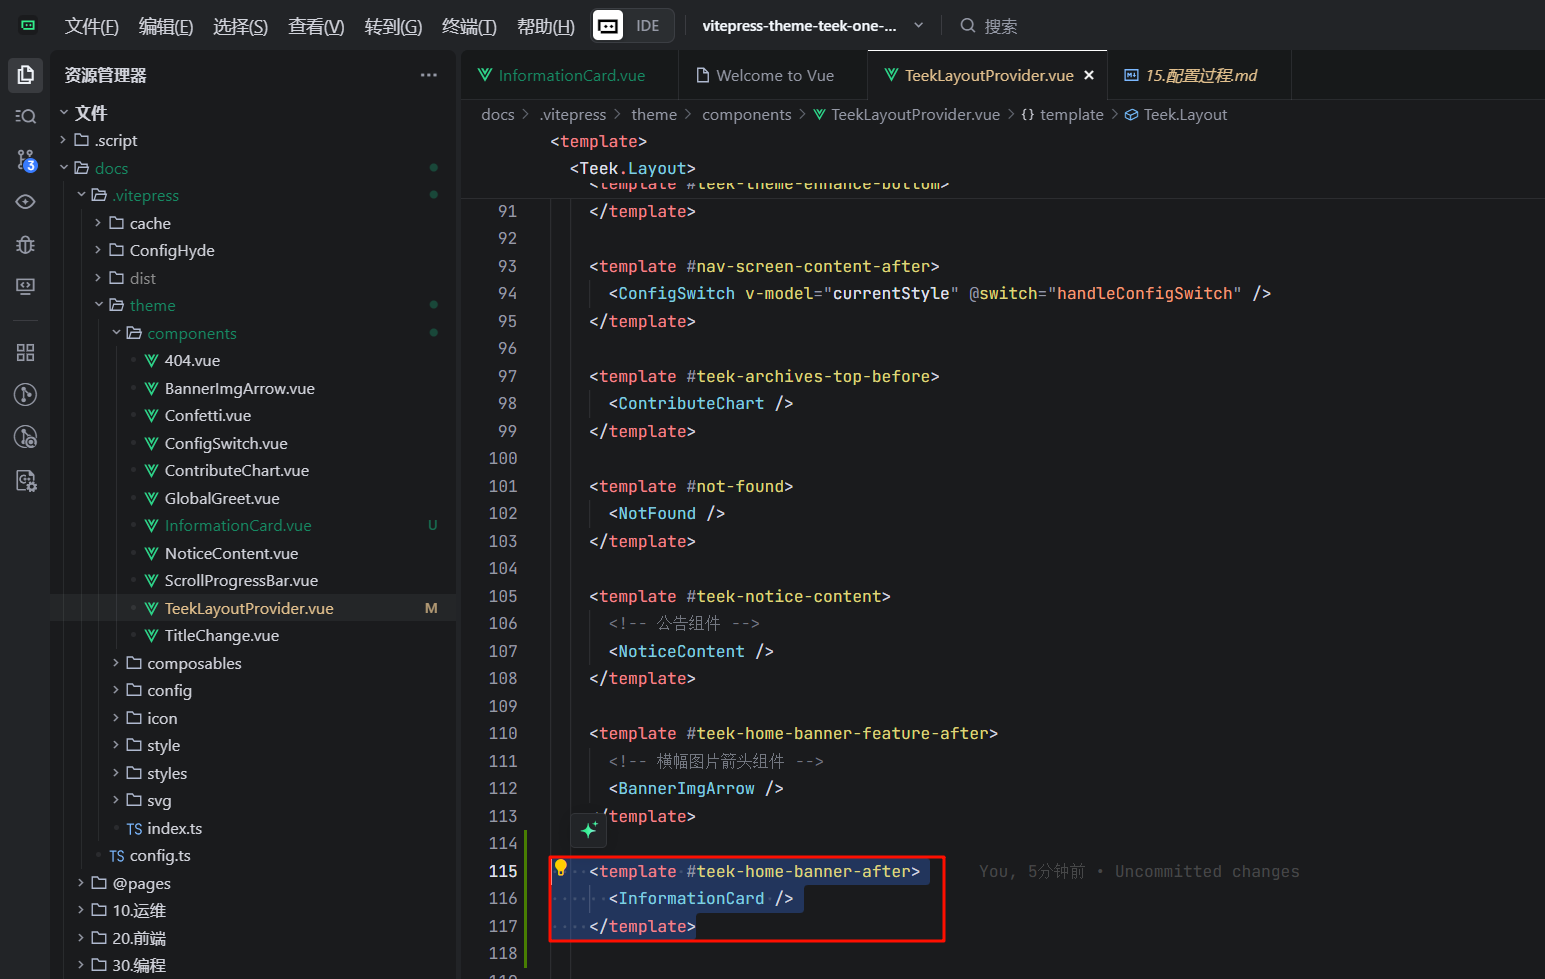Viewport: 1545px width, 979px height.
Task: Open the eye preview icon in the activity bar
Action: pyautogui.click(x=26, y=202)
